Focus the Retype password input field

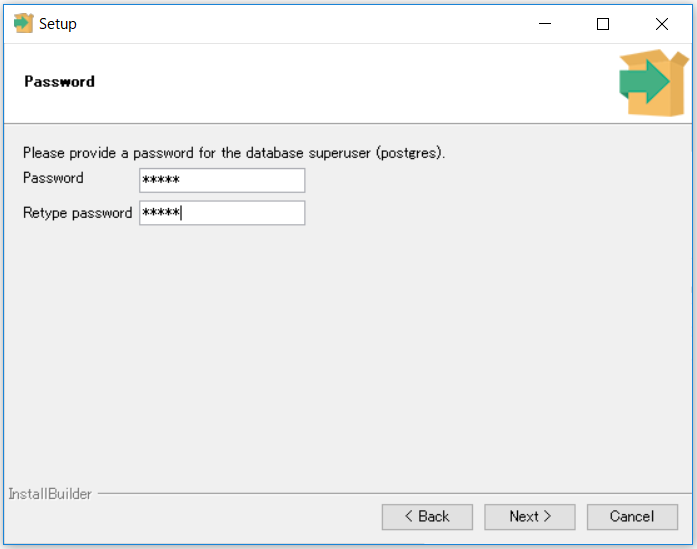point(222,213)
